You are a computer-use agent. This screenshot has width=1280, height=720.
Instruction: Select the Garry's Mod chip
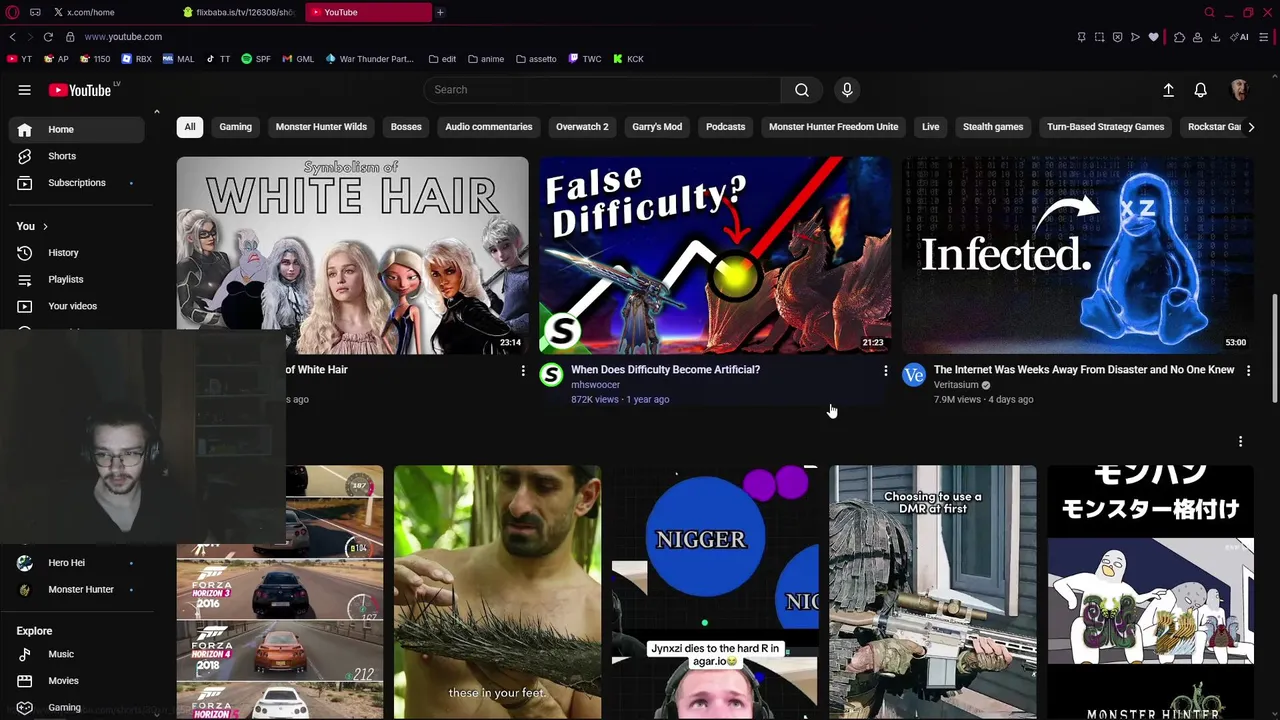tap(657, 127)
